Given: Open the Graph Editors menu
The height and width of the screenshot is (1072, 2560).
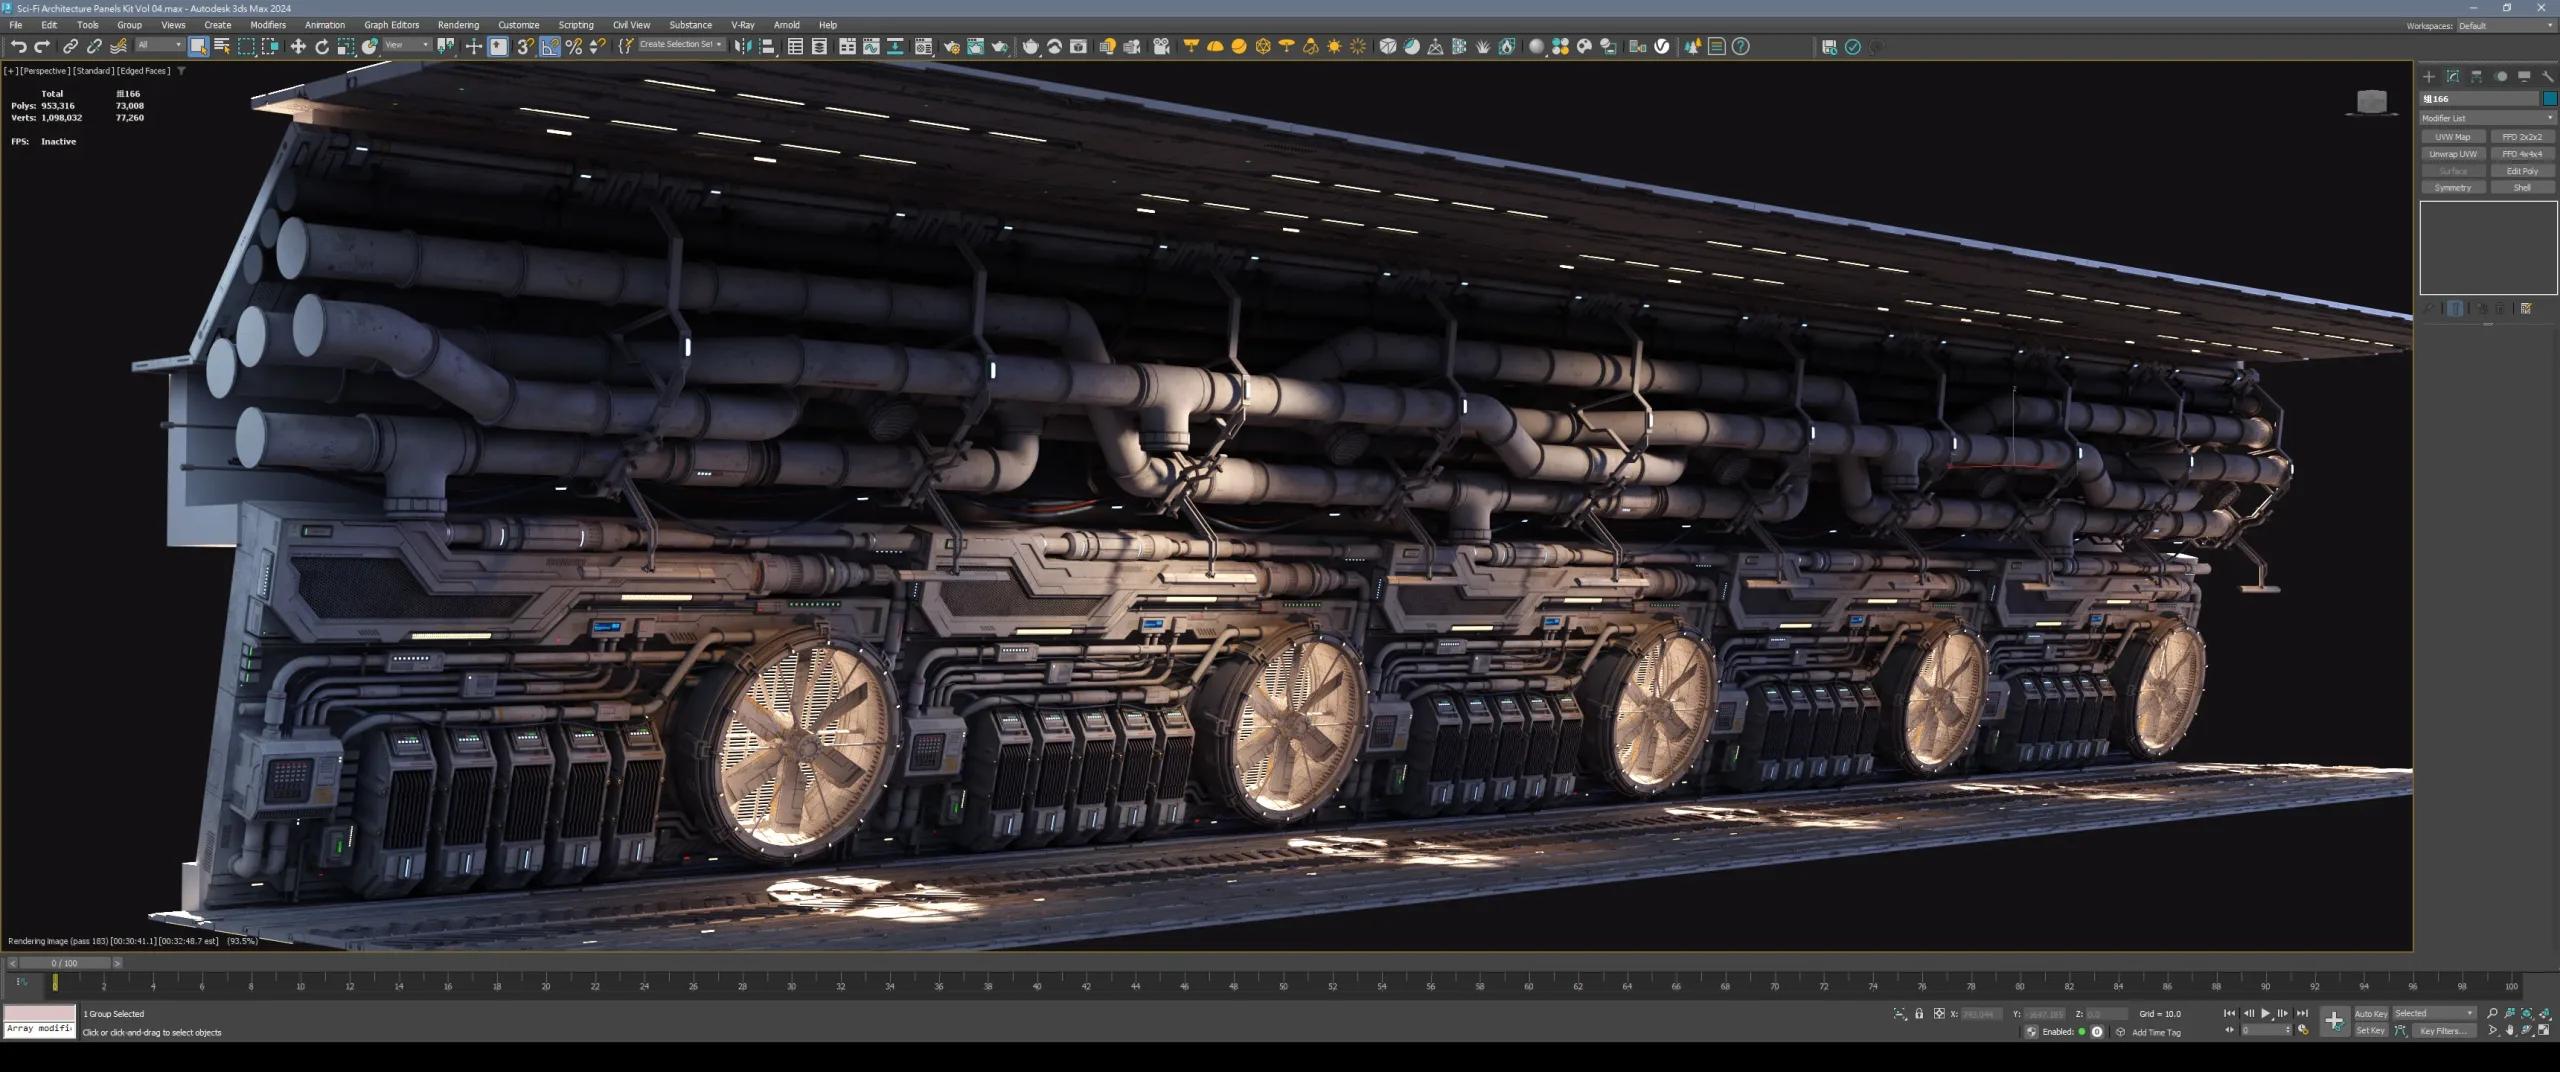Looking at the screenshot, I should [x=391, y=25].
